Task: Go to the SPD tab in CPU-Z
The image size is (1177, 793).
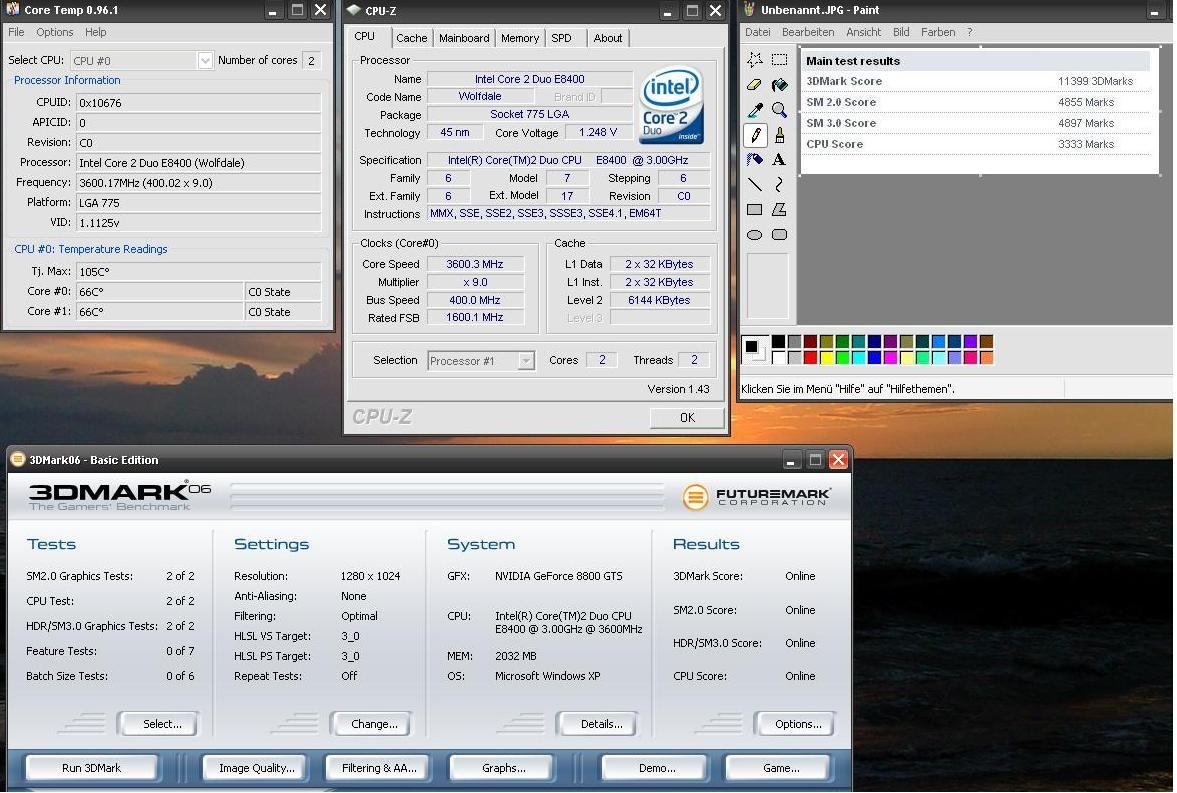Action: (561, 38)
